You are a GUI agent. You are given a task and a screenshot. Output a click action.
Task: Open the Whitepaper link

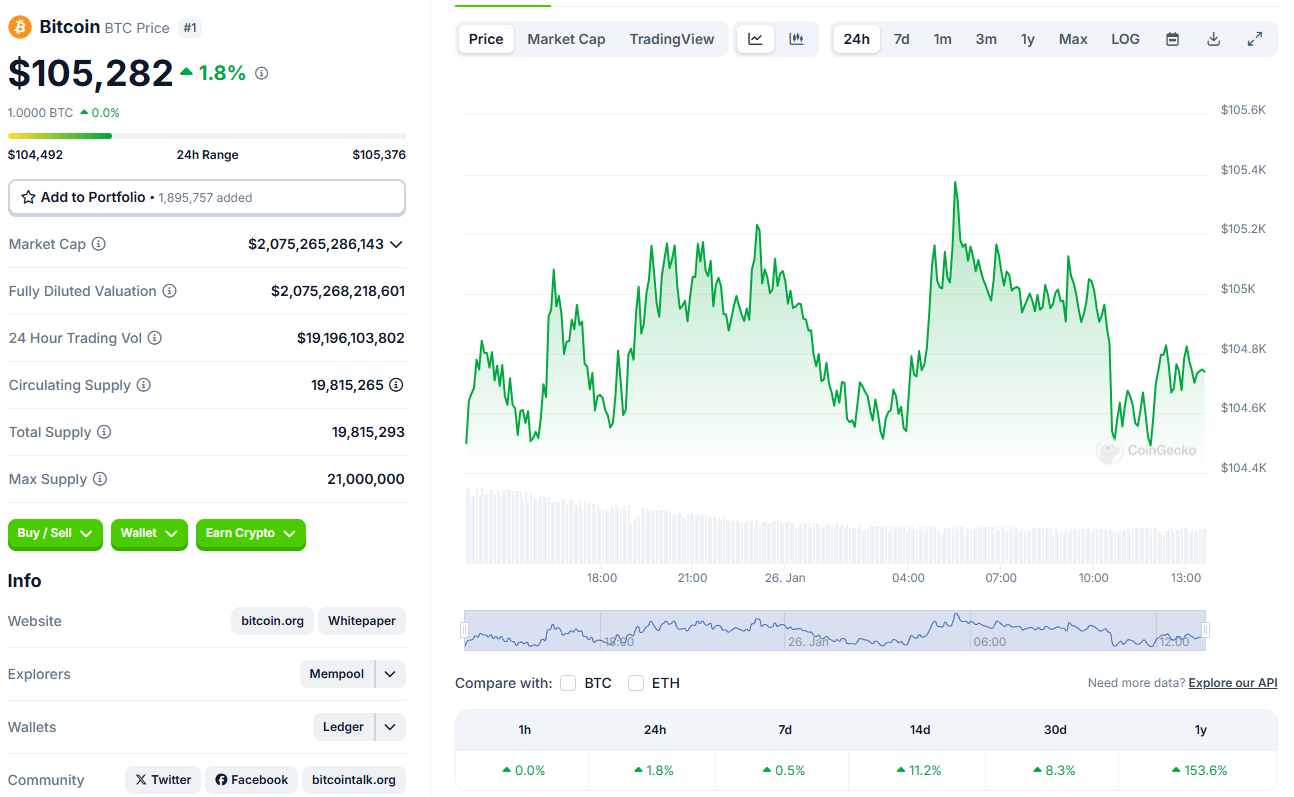[362, 621]
